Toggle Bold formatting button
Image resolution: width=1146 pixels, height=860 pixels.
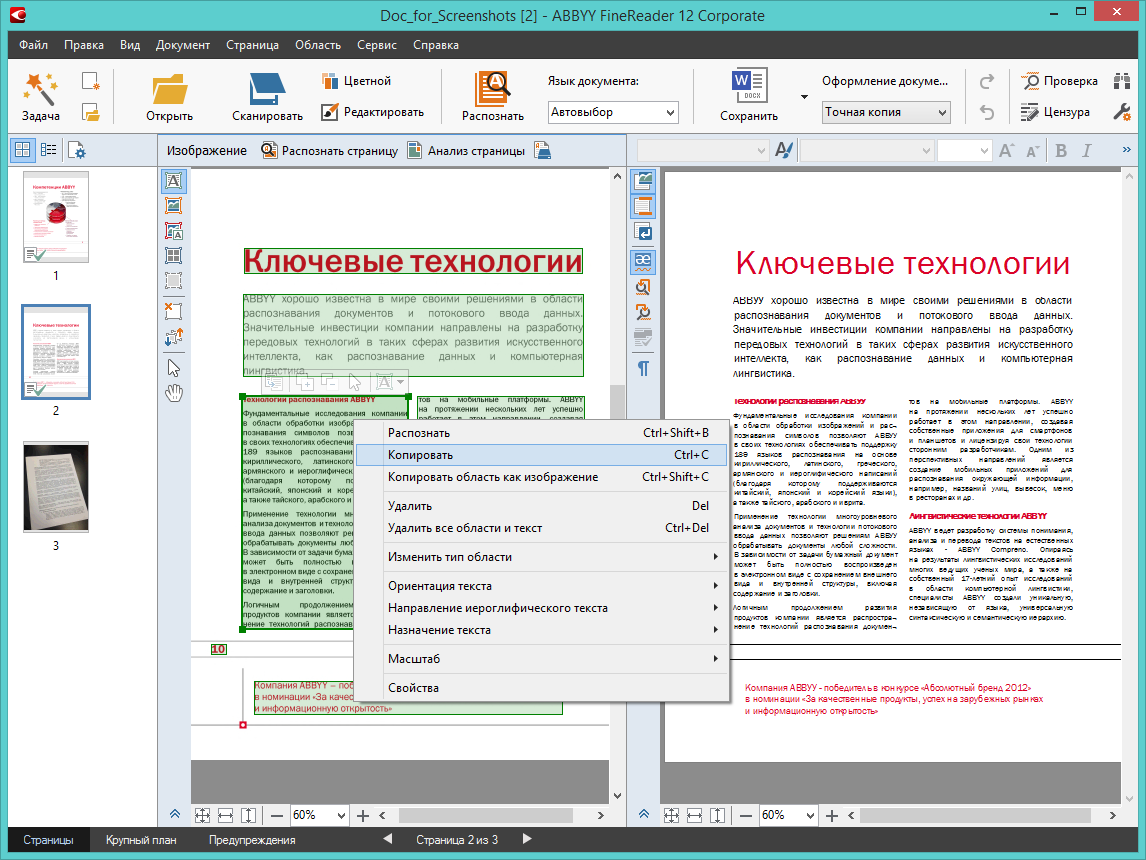pyautogui.click(x=1060, y=151)
